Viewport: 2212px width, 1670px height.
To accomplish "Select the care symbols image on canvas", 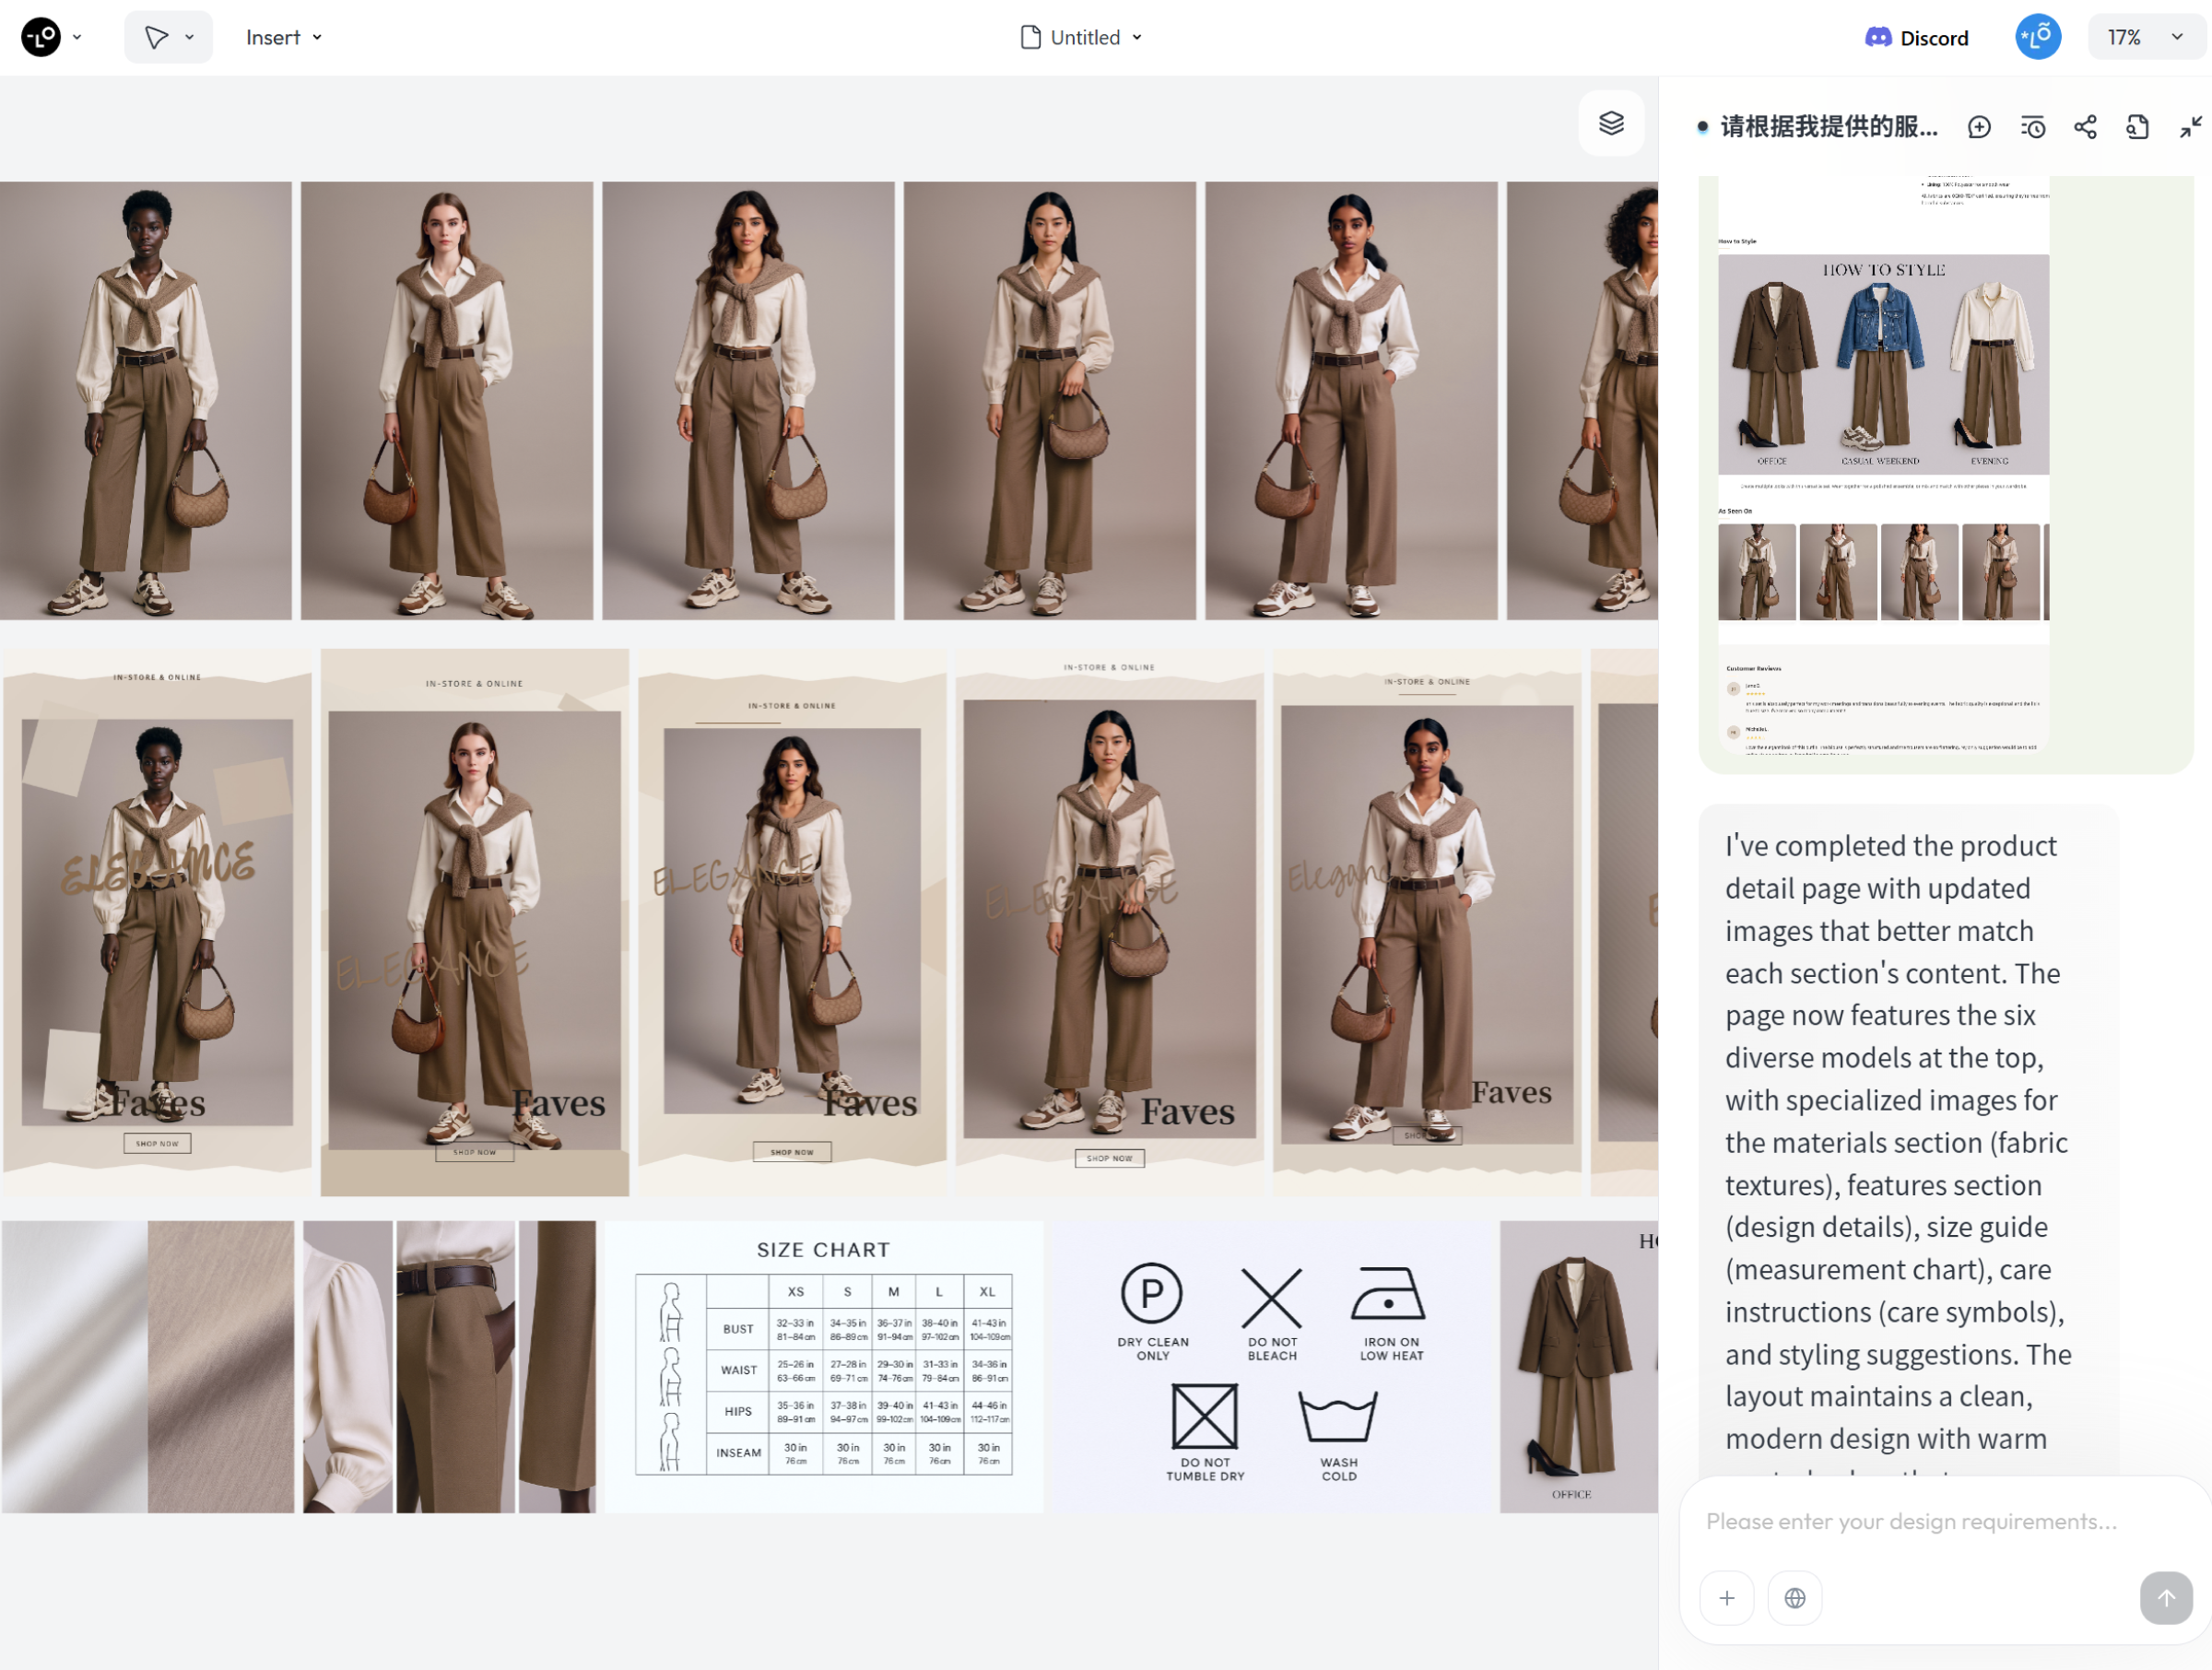I will [1270, 1366].
